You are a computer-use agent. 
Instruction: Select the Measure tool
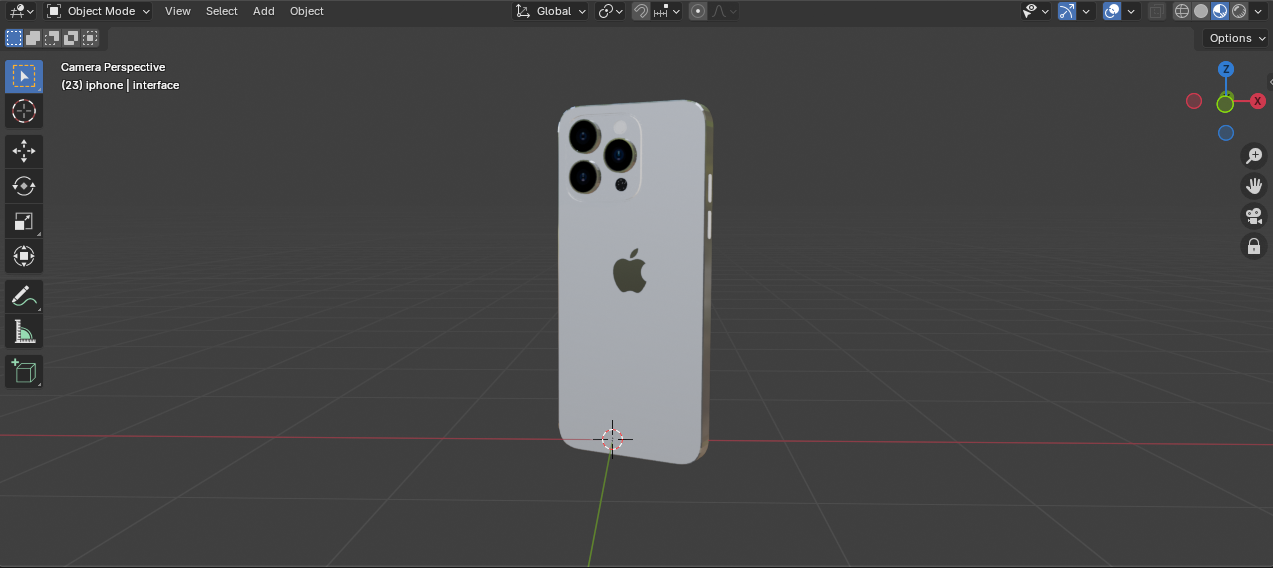coord(24,331)
